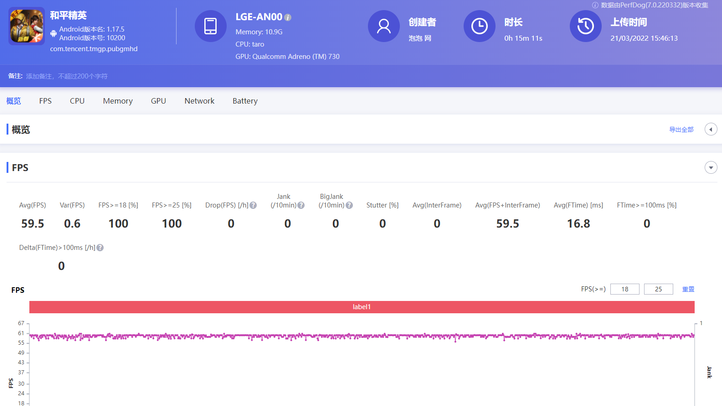Collapse the FPS section with arrow
The image size is (722, 406).
pyautogui.click(x=711, y=168)
